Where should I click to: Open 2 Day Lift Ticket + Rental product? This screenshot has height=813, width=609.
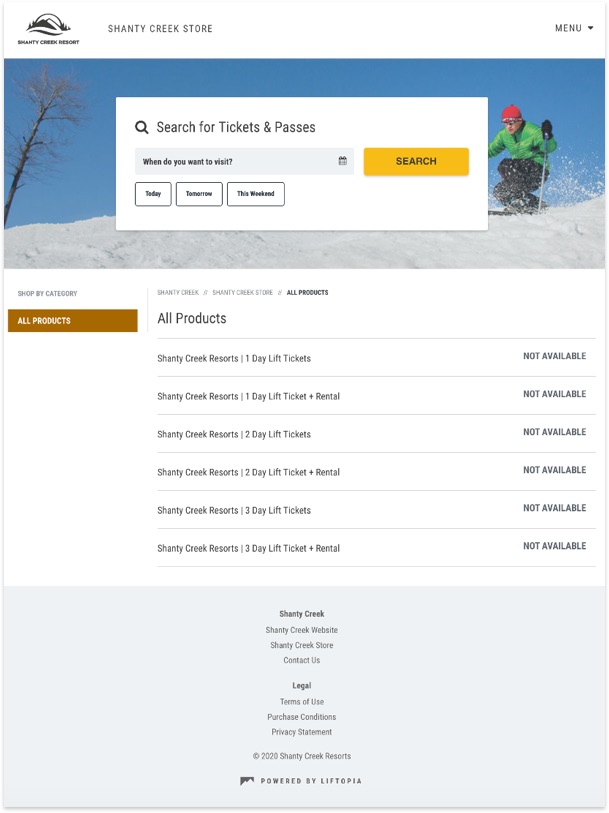[x=248, y=472]
